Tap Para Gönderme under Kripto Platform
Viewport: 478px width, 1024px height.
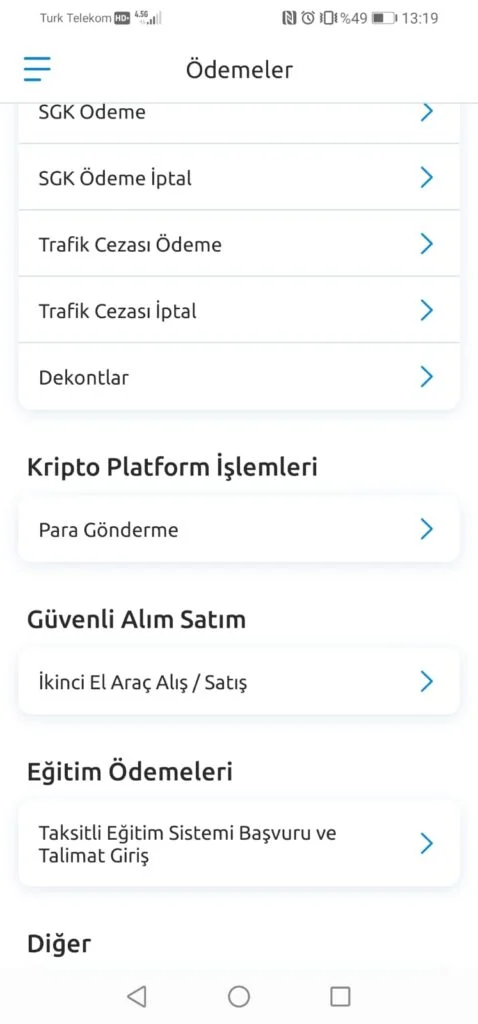pyautogui.click(x=239, y=529)
